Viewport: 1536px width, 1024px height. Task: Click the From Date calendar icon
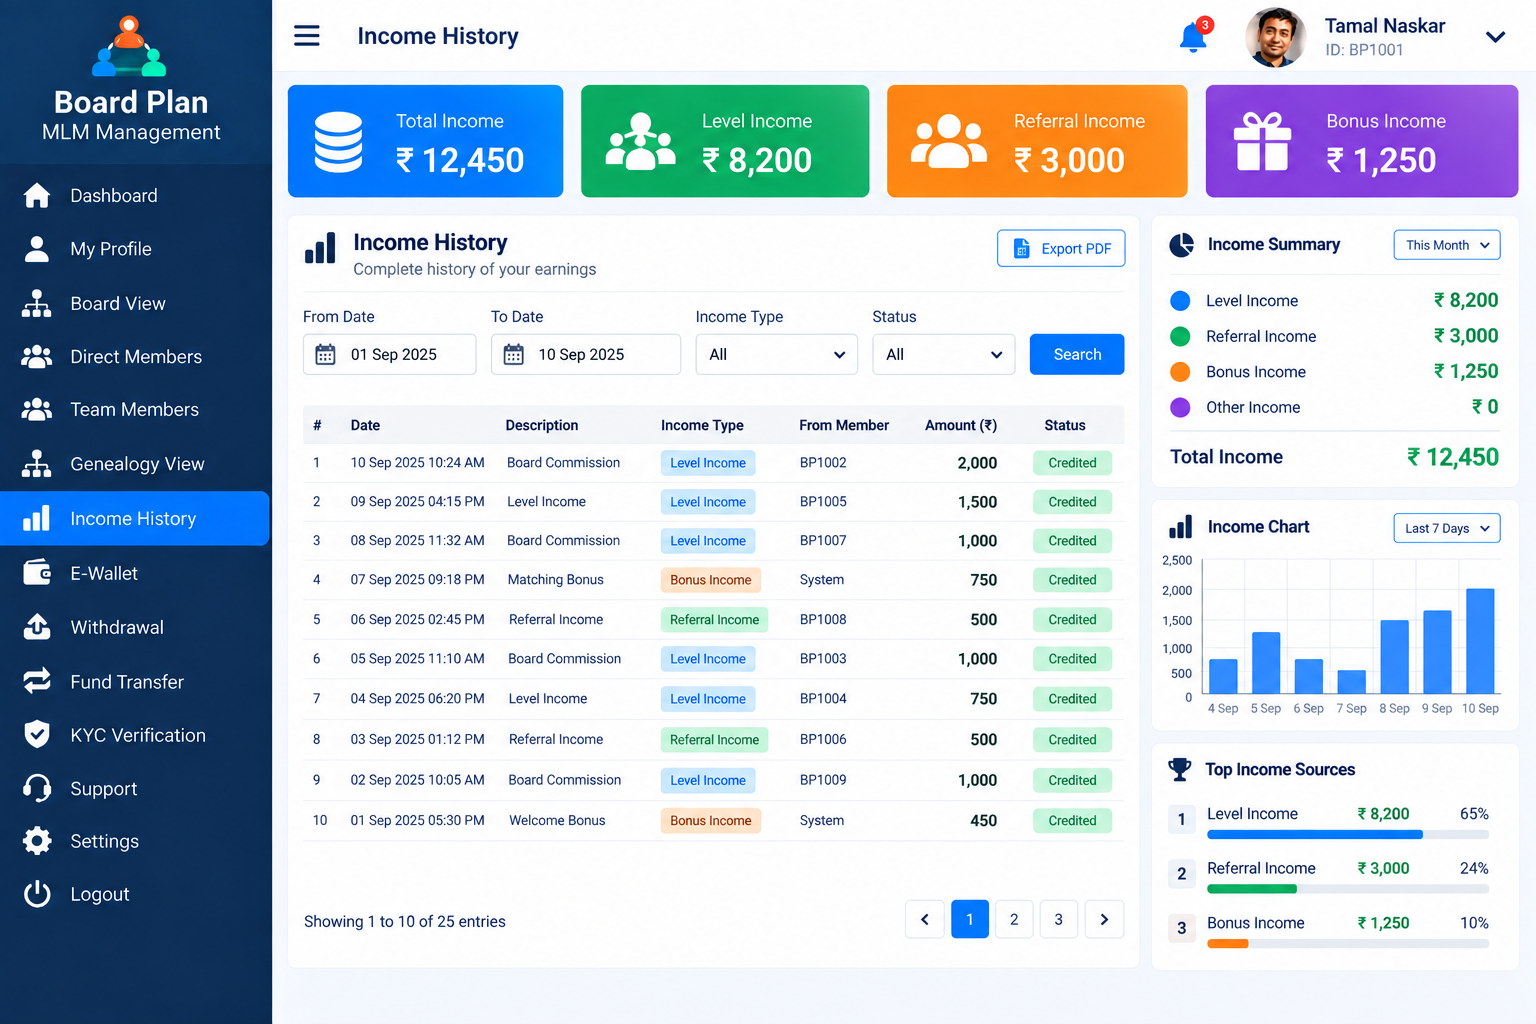click(x=326, y=354)
